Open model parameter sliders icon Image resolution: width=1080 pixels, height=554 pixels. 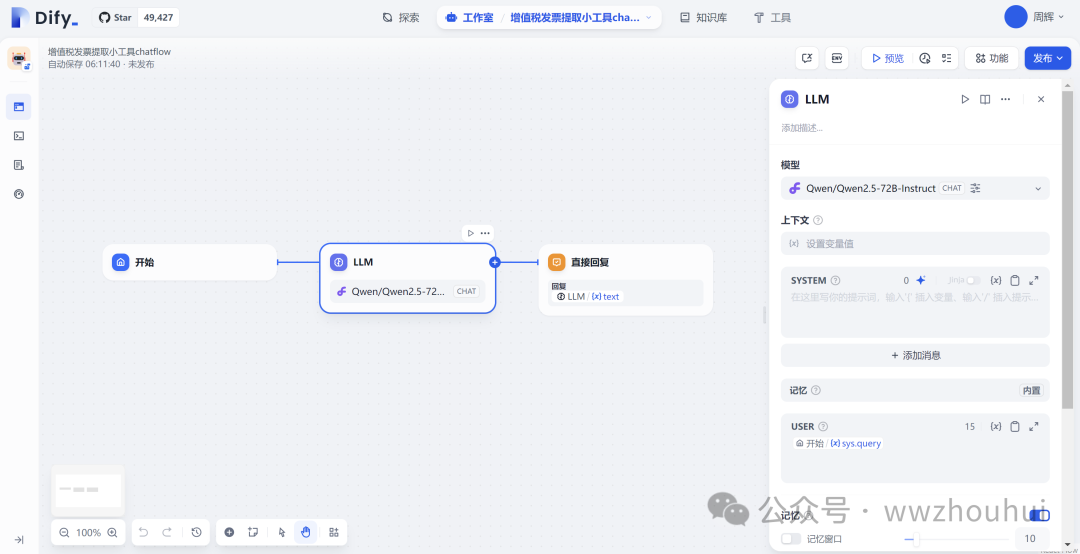pyautogui.click(x=975, y=188)
